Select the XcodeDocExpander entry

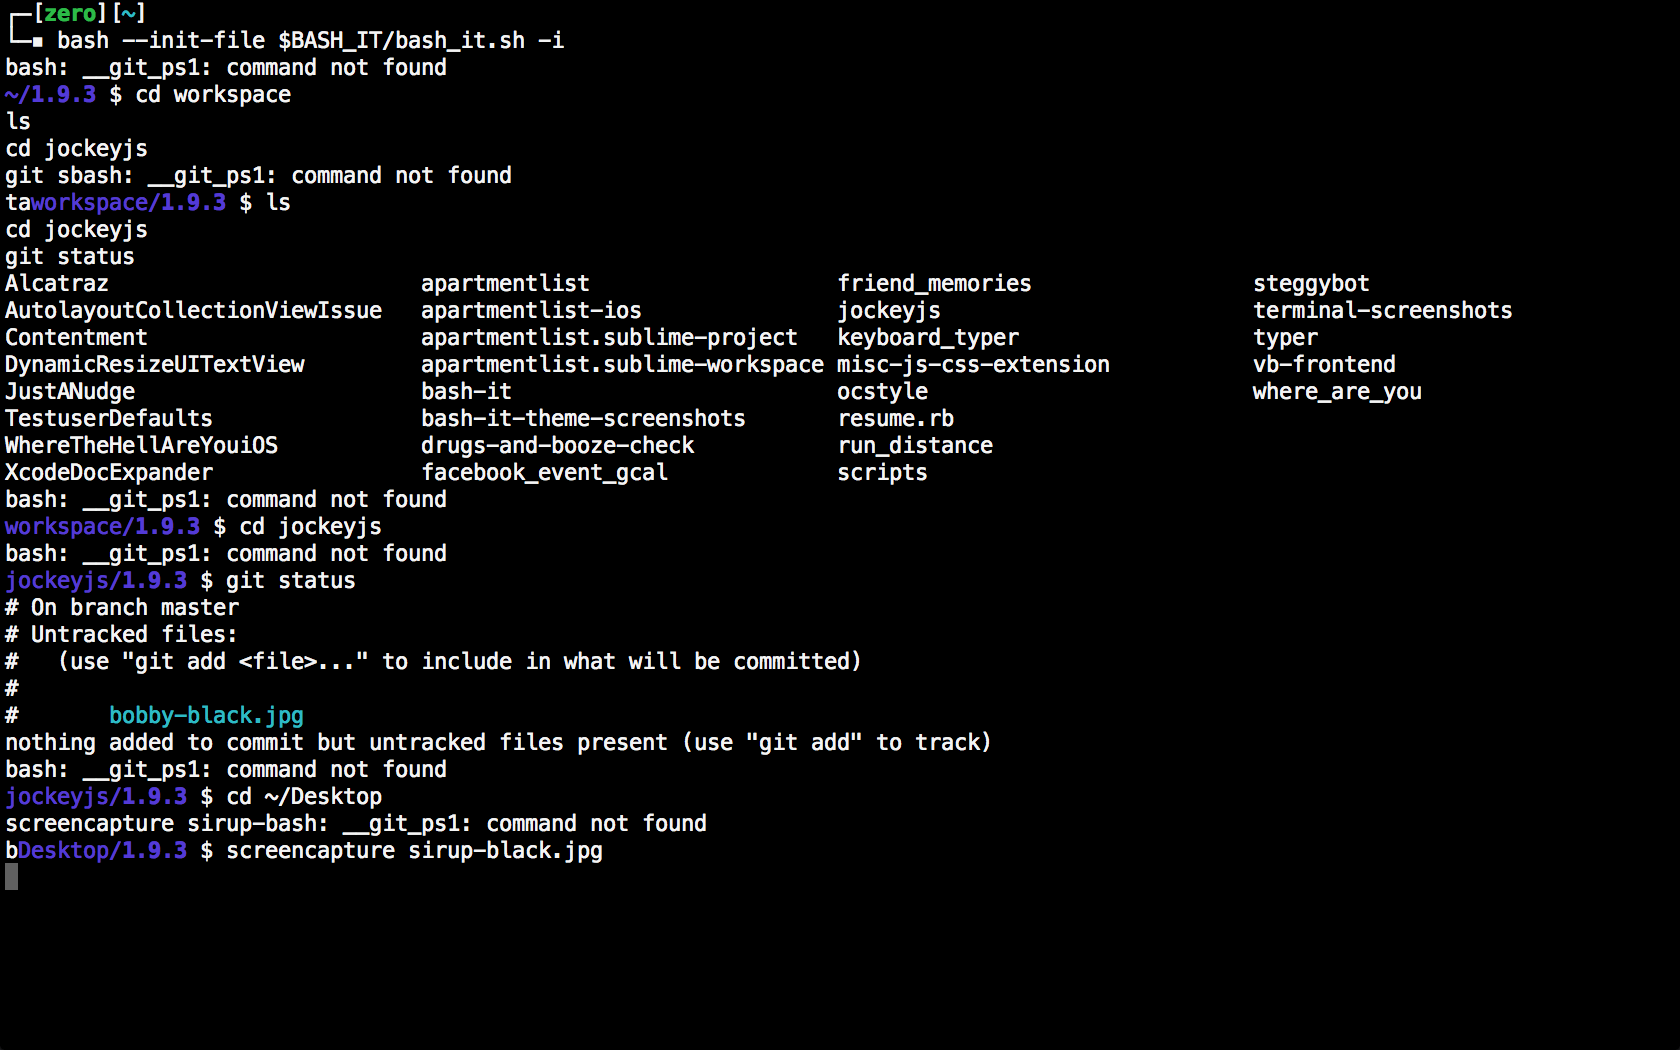coord(109,473)
